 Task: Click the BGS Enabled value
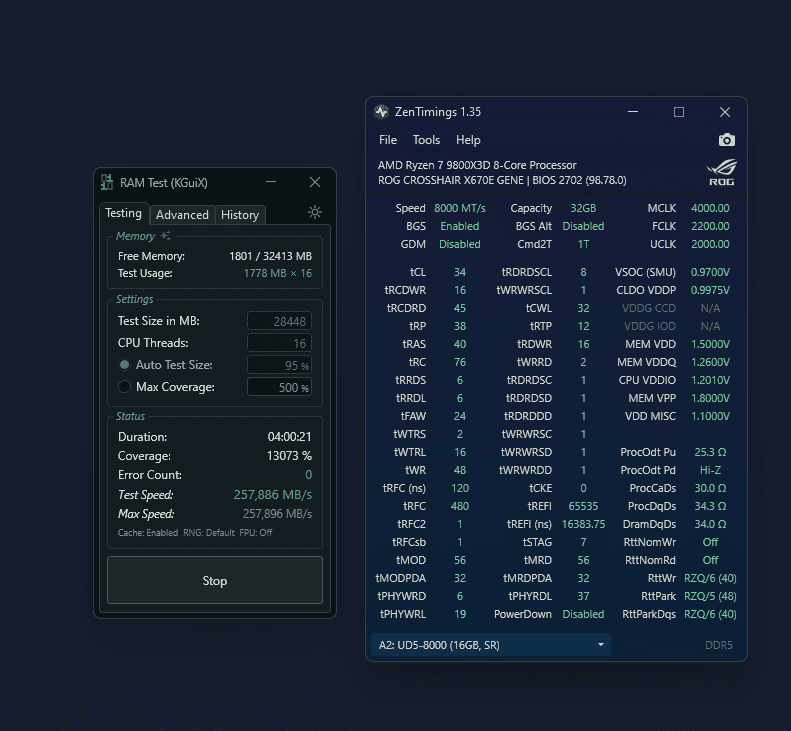(x=460, y=226)
